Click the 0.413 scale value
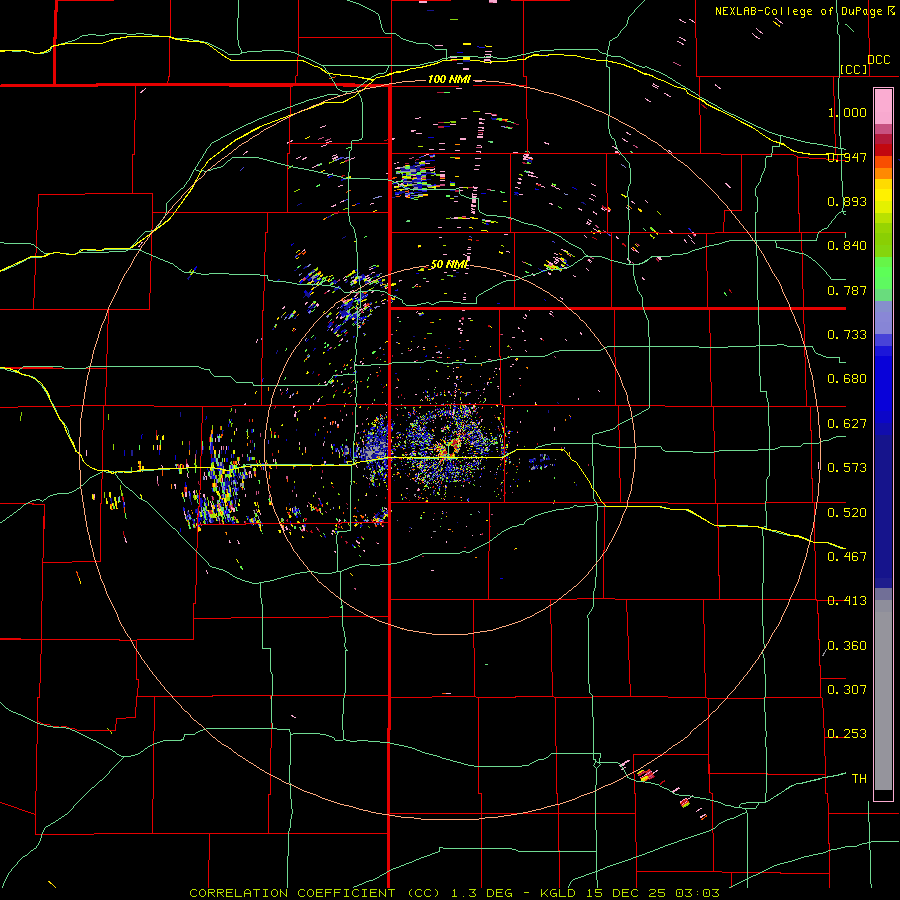 pos(847,601)
